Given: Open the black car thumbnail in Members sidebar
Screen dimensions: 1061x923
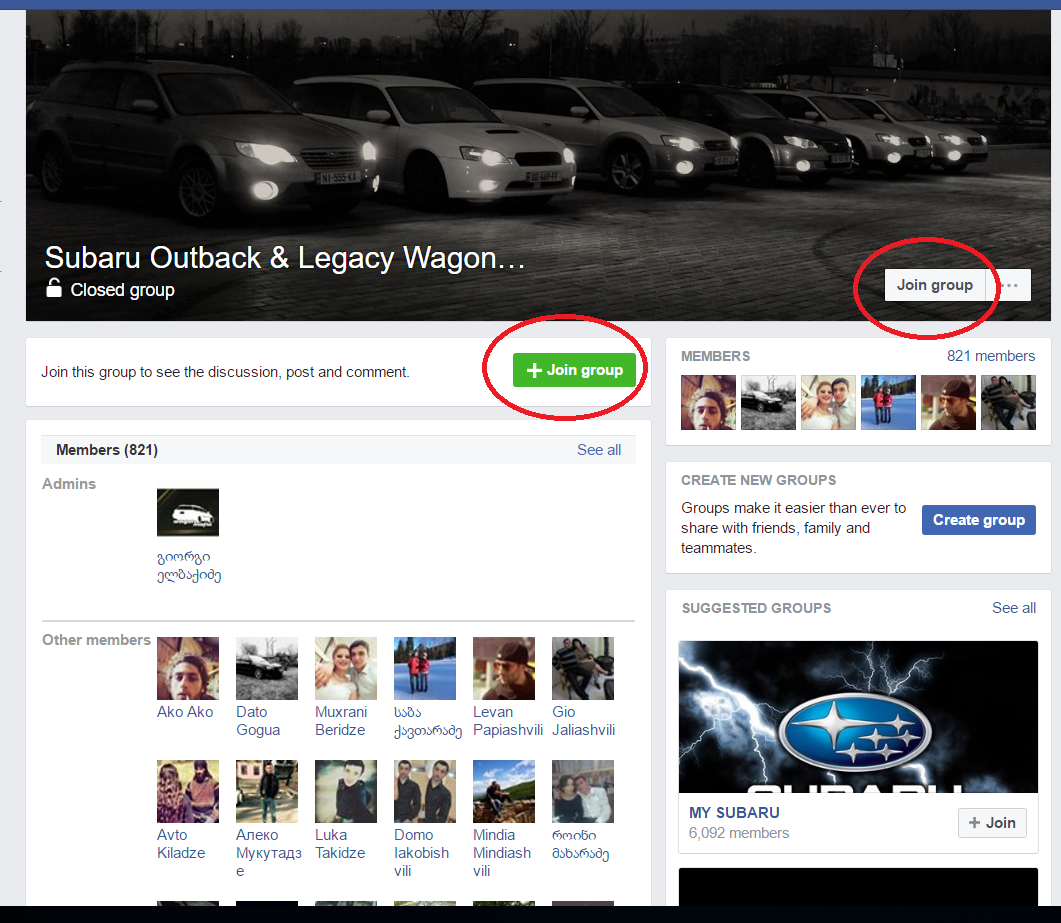Looking at the screenshot, I should pyautogui.click(x=768, y=403).
